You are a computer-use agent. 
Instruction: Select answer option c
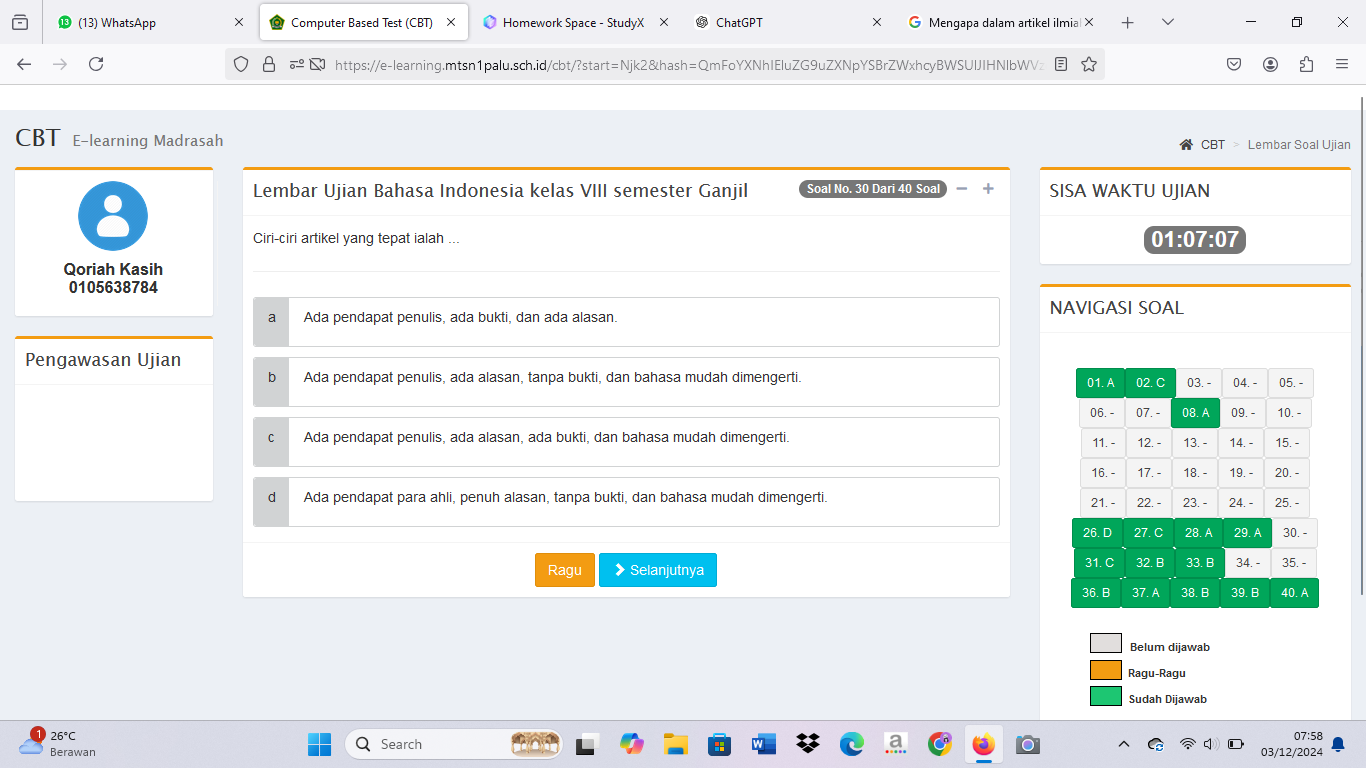click(x=626, y=442)
